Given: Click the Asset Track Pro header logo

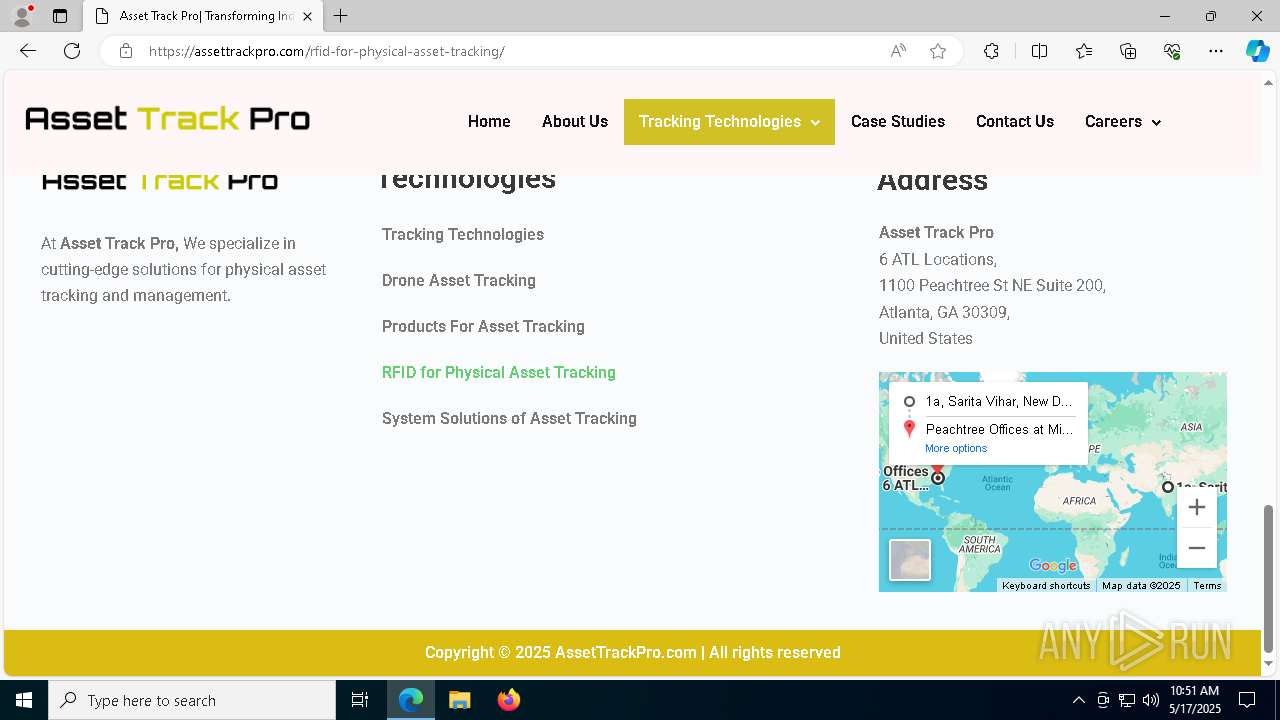Looking at the screenshot, I should click(x=167, y=119).
